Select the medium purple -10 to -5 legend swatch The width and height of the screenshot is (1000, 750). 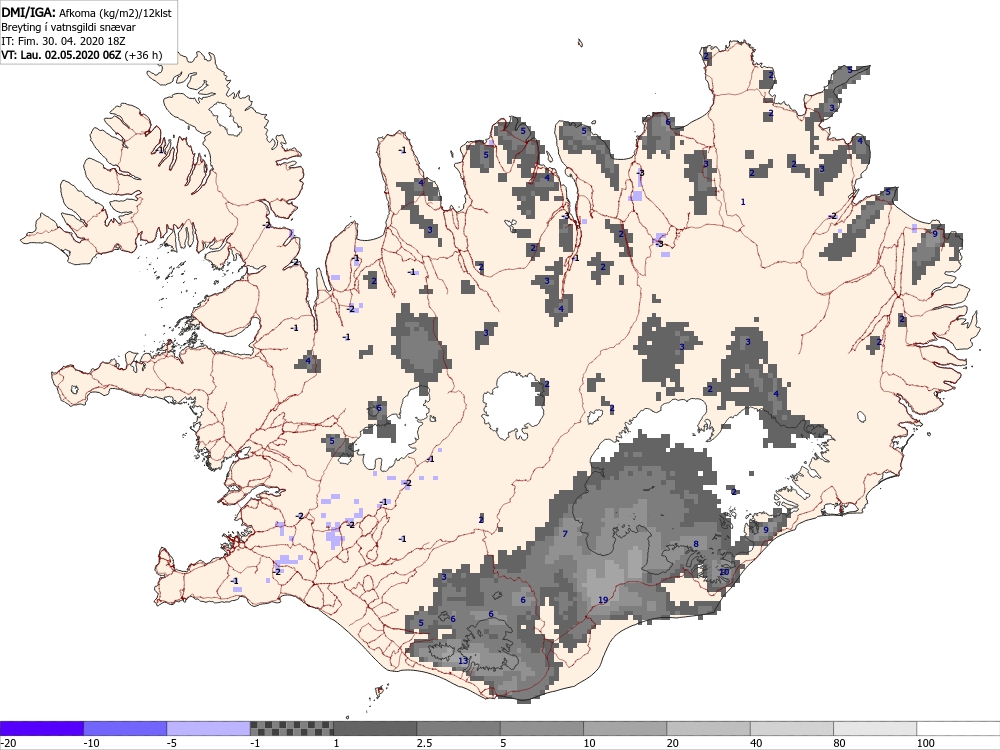[125, 728]
